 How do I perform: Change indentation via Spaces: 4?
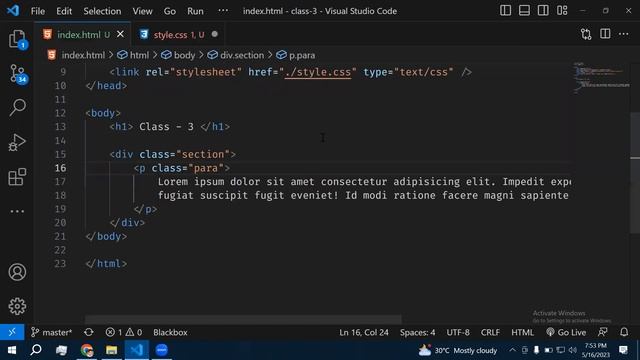point(417,332)
